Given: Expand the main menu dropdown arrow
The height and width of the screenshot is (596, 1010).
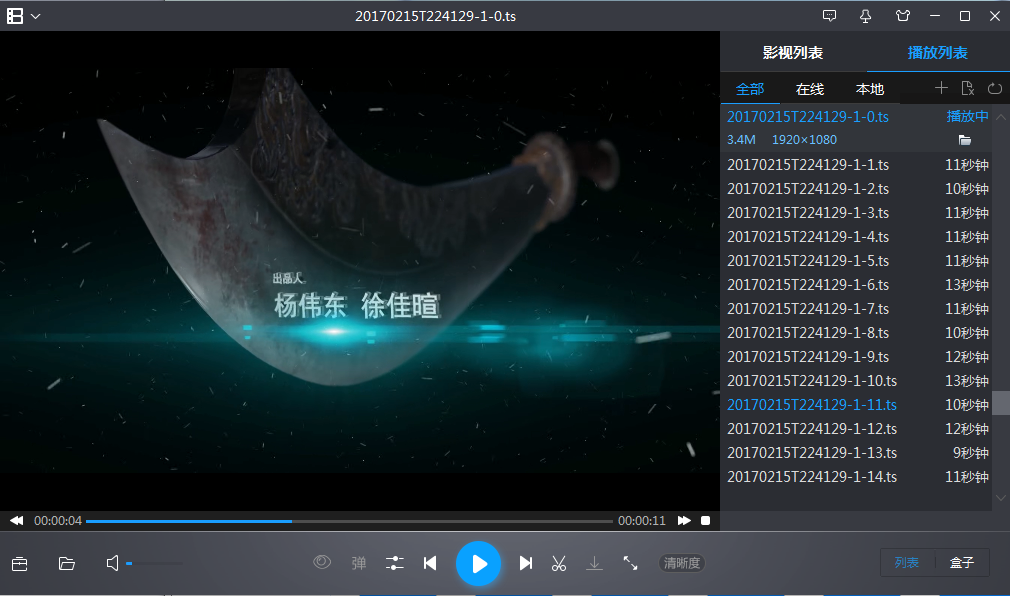Looking at the screenshot, I should 35,17.
